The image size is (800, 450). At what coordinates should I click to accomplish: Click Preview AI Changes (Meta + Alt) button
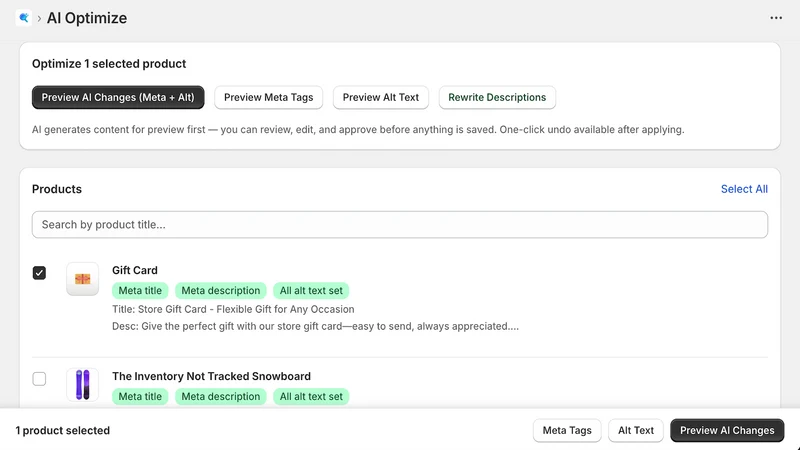tap(118, 97)
